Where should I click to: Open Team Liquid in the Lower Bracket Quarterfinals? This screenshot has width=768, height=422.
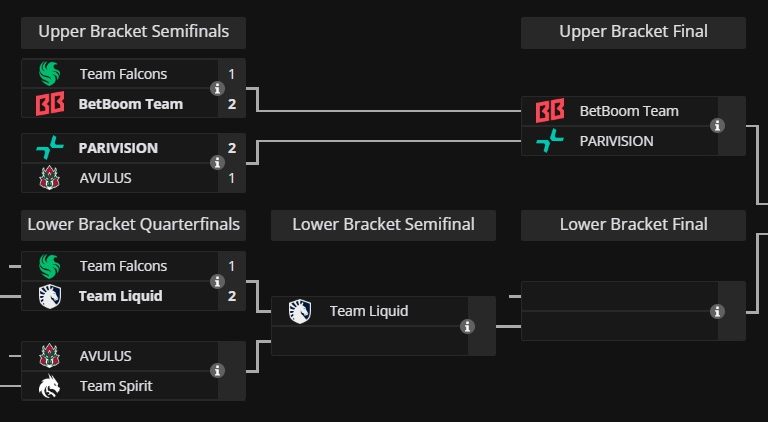tap(120, 296)
